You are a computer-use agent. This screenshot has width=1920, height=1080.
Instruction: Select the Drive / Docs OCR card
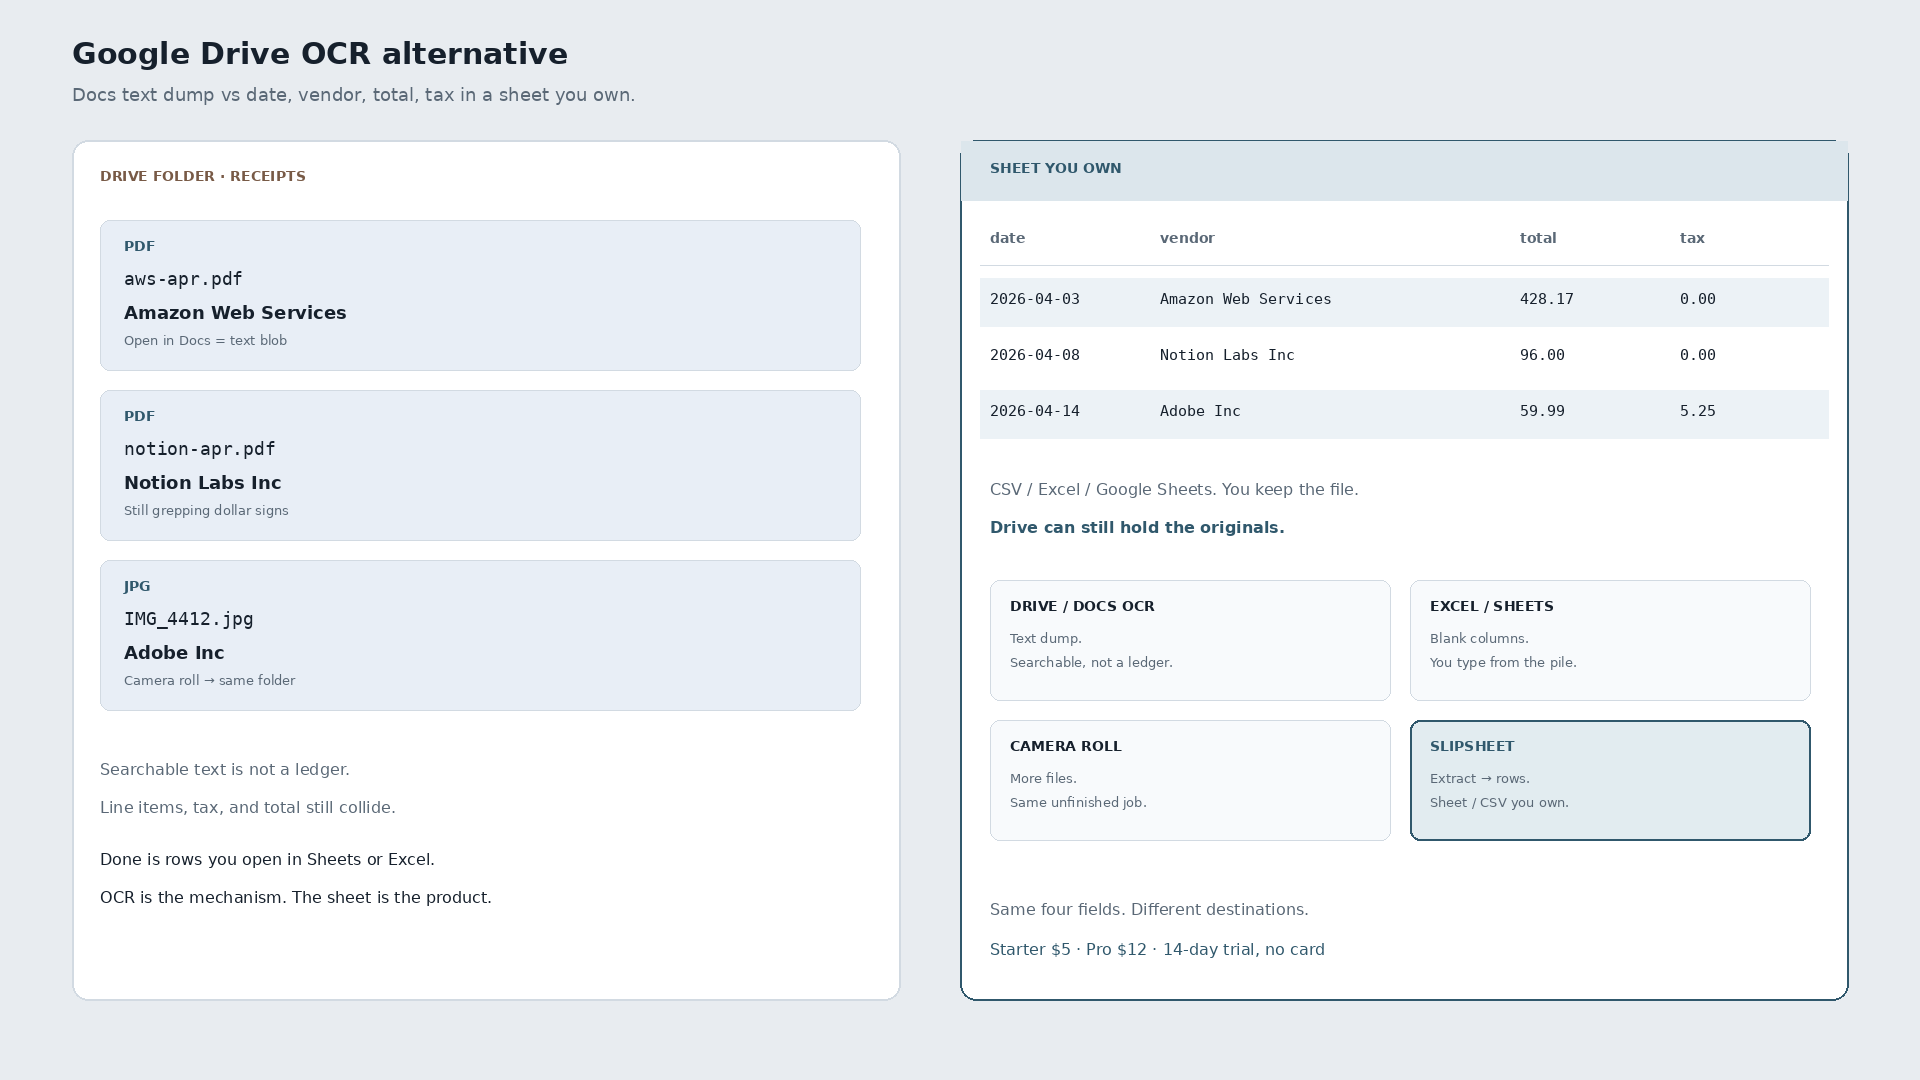1190,641
